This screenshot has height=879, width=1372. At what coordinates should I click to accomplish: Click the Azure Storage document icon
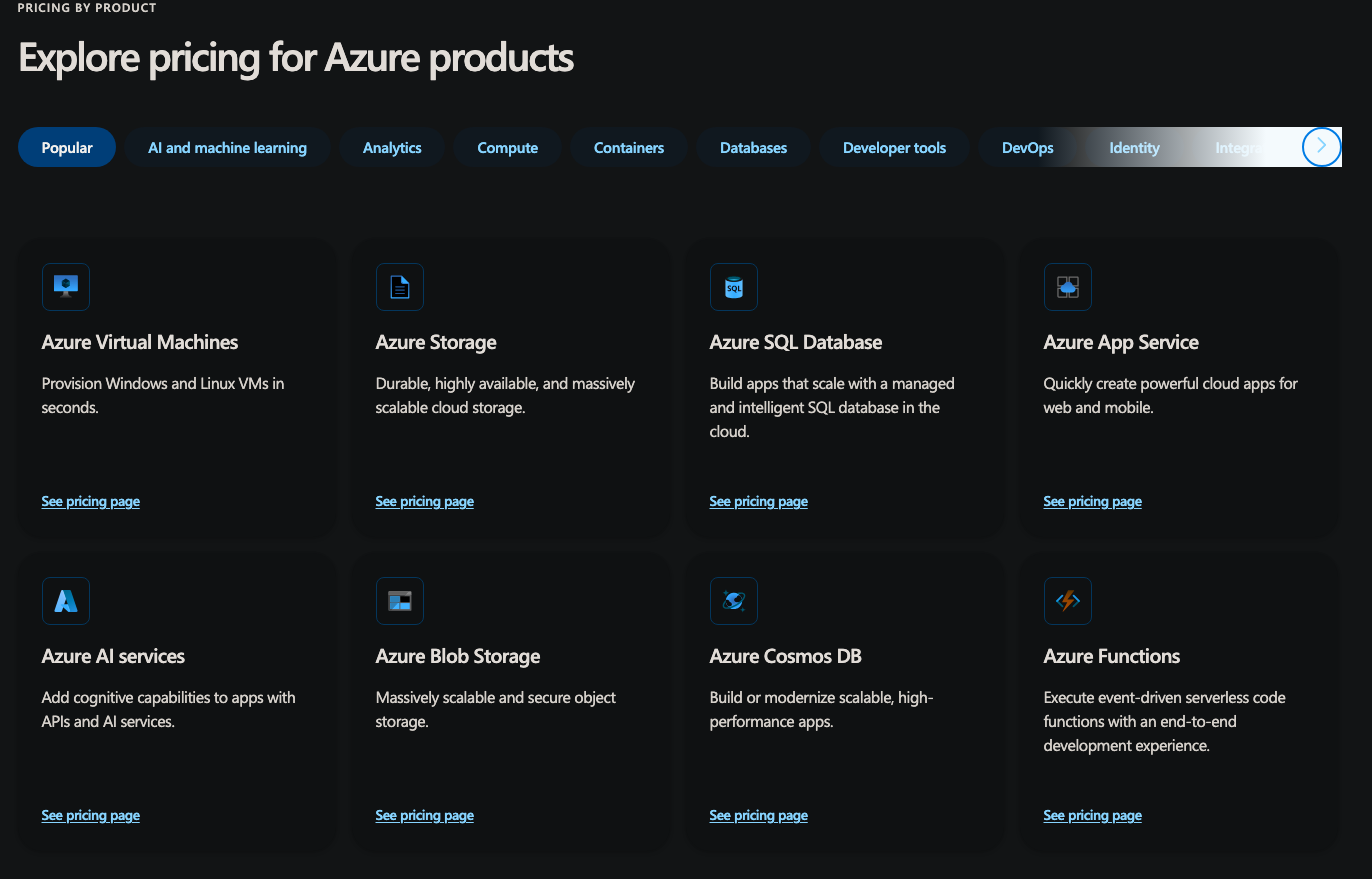(x=400, y=287)
